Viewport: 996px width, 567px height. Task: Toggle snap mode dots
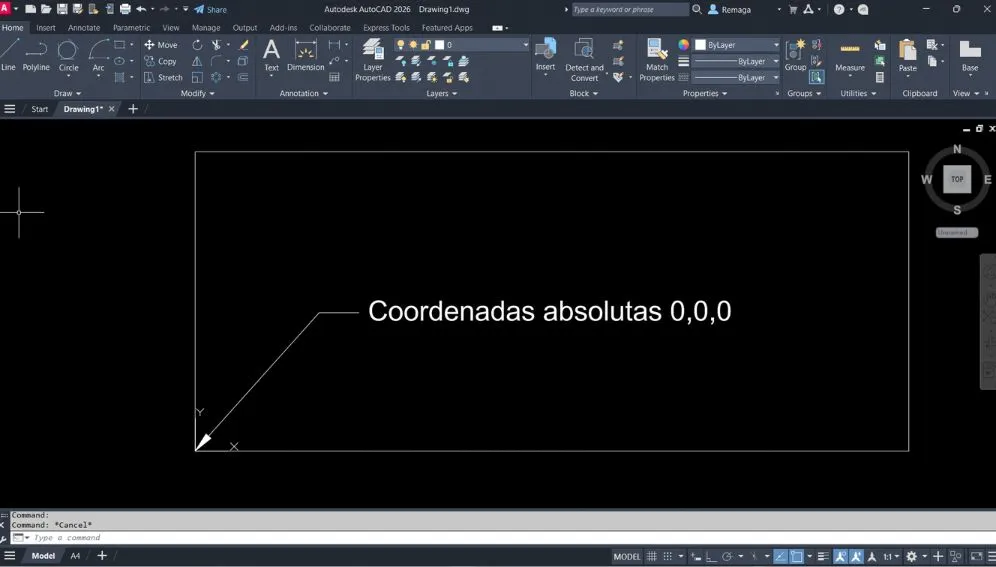click(x=668, y=557)
